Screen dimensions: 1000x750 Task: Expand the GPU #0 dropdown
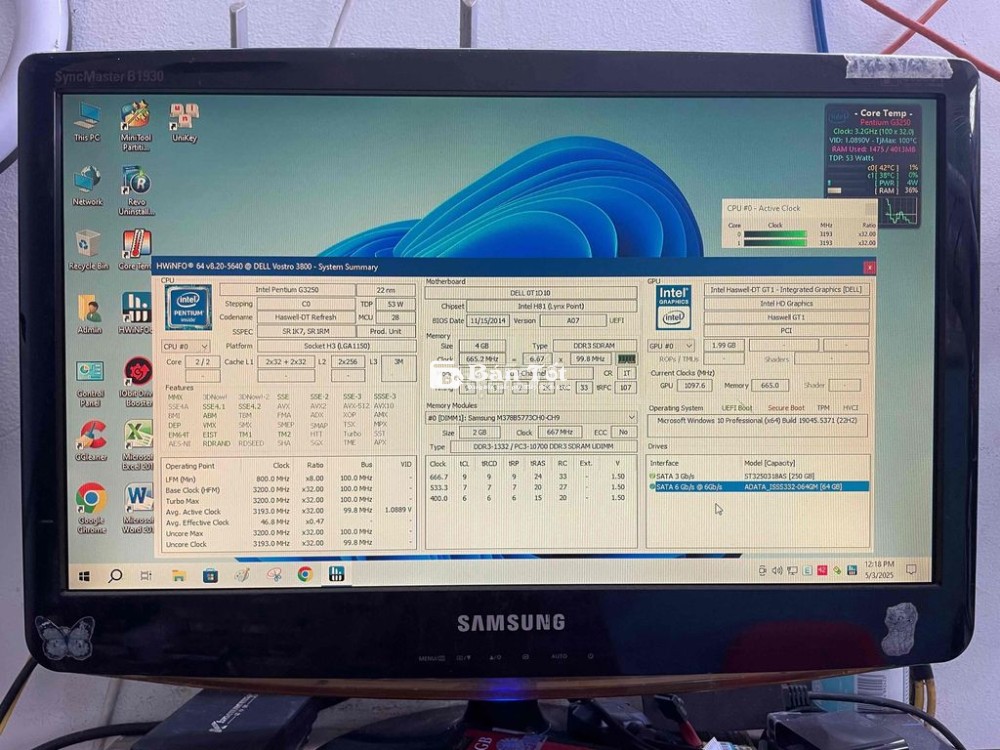point(670,346)
